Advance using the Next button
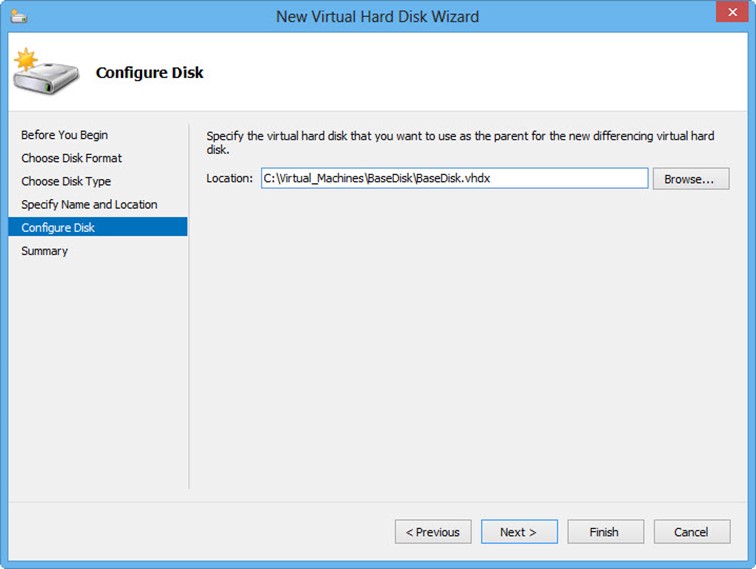This screenshot has width=756, height=569. pyautogui.click(x=518, y=532)
